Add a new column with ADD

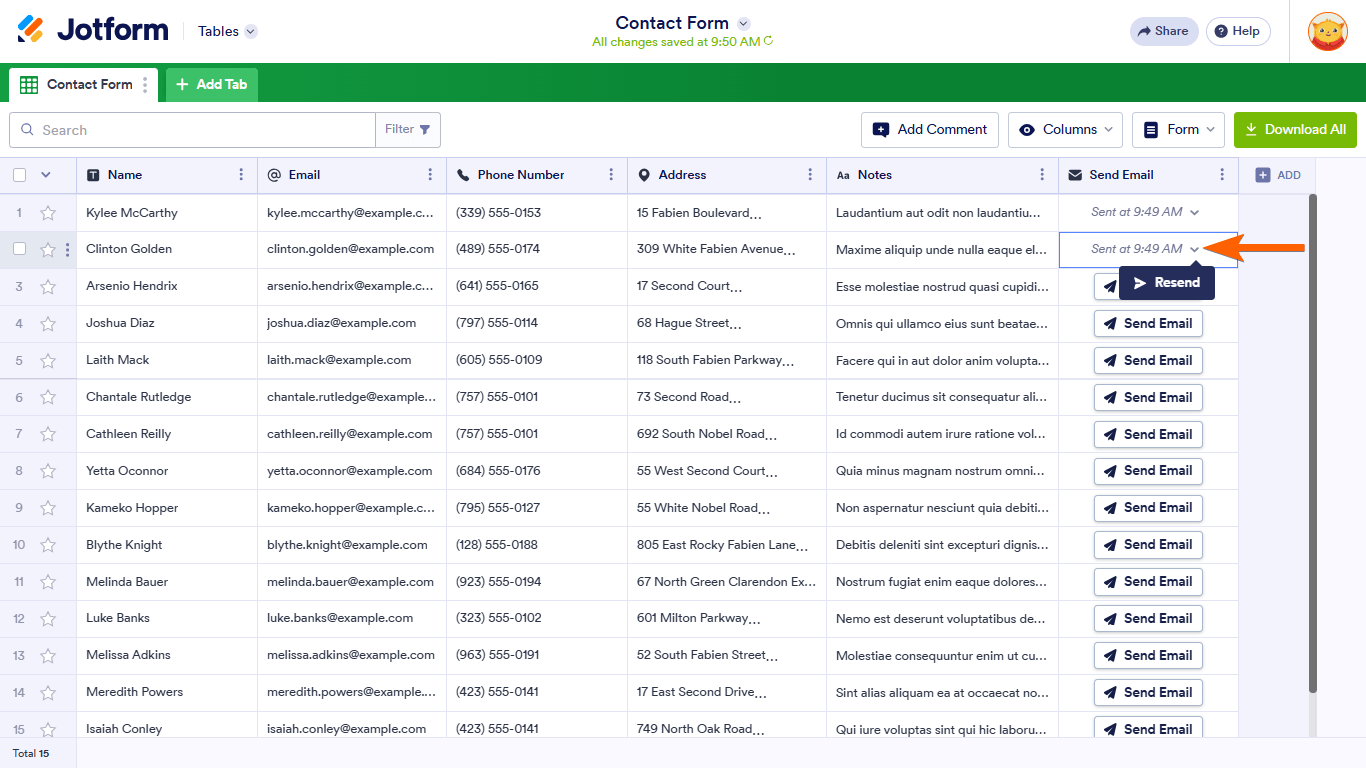(x=1278, y=175)
